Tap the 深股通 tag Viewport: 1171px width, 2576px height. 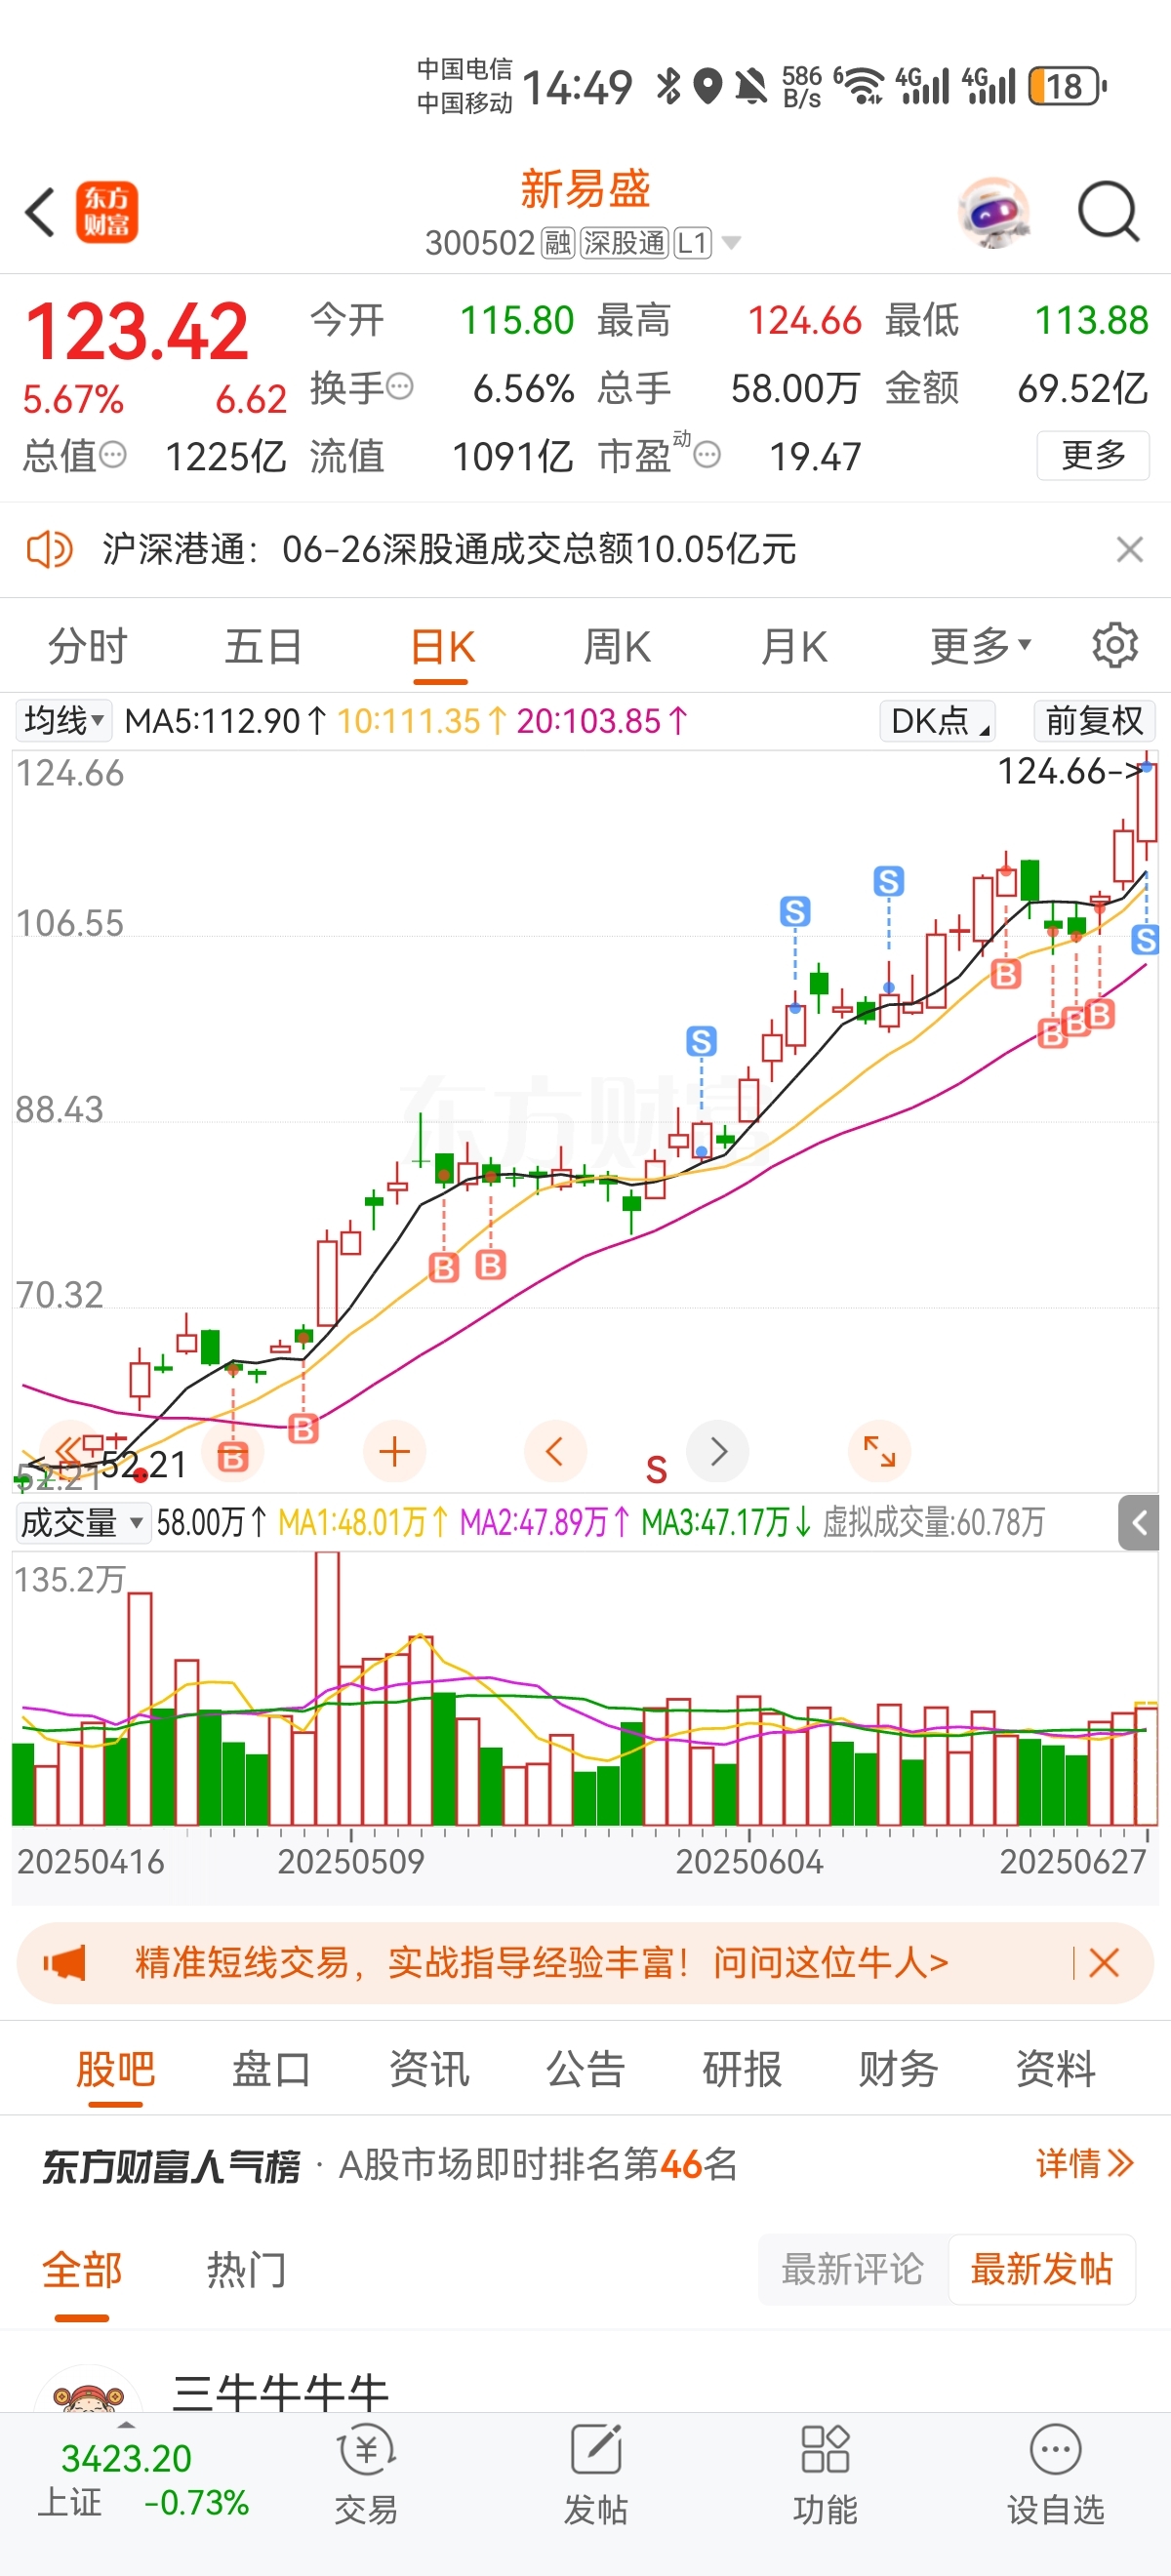624,243
